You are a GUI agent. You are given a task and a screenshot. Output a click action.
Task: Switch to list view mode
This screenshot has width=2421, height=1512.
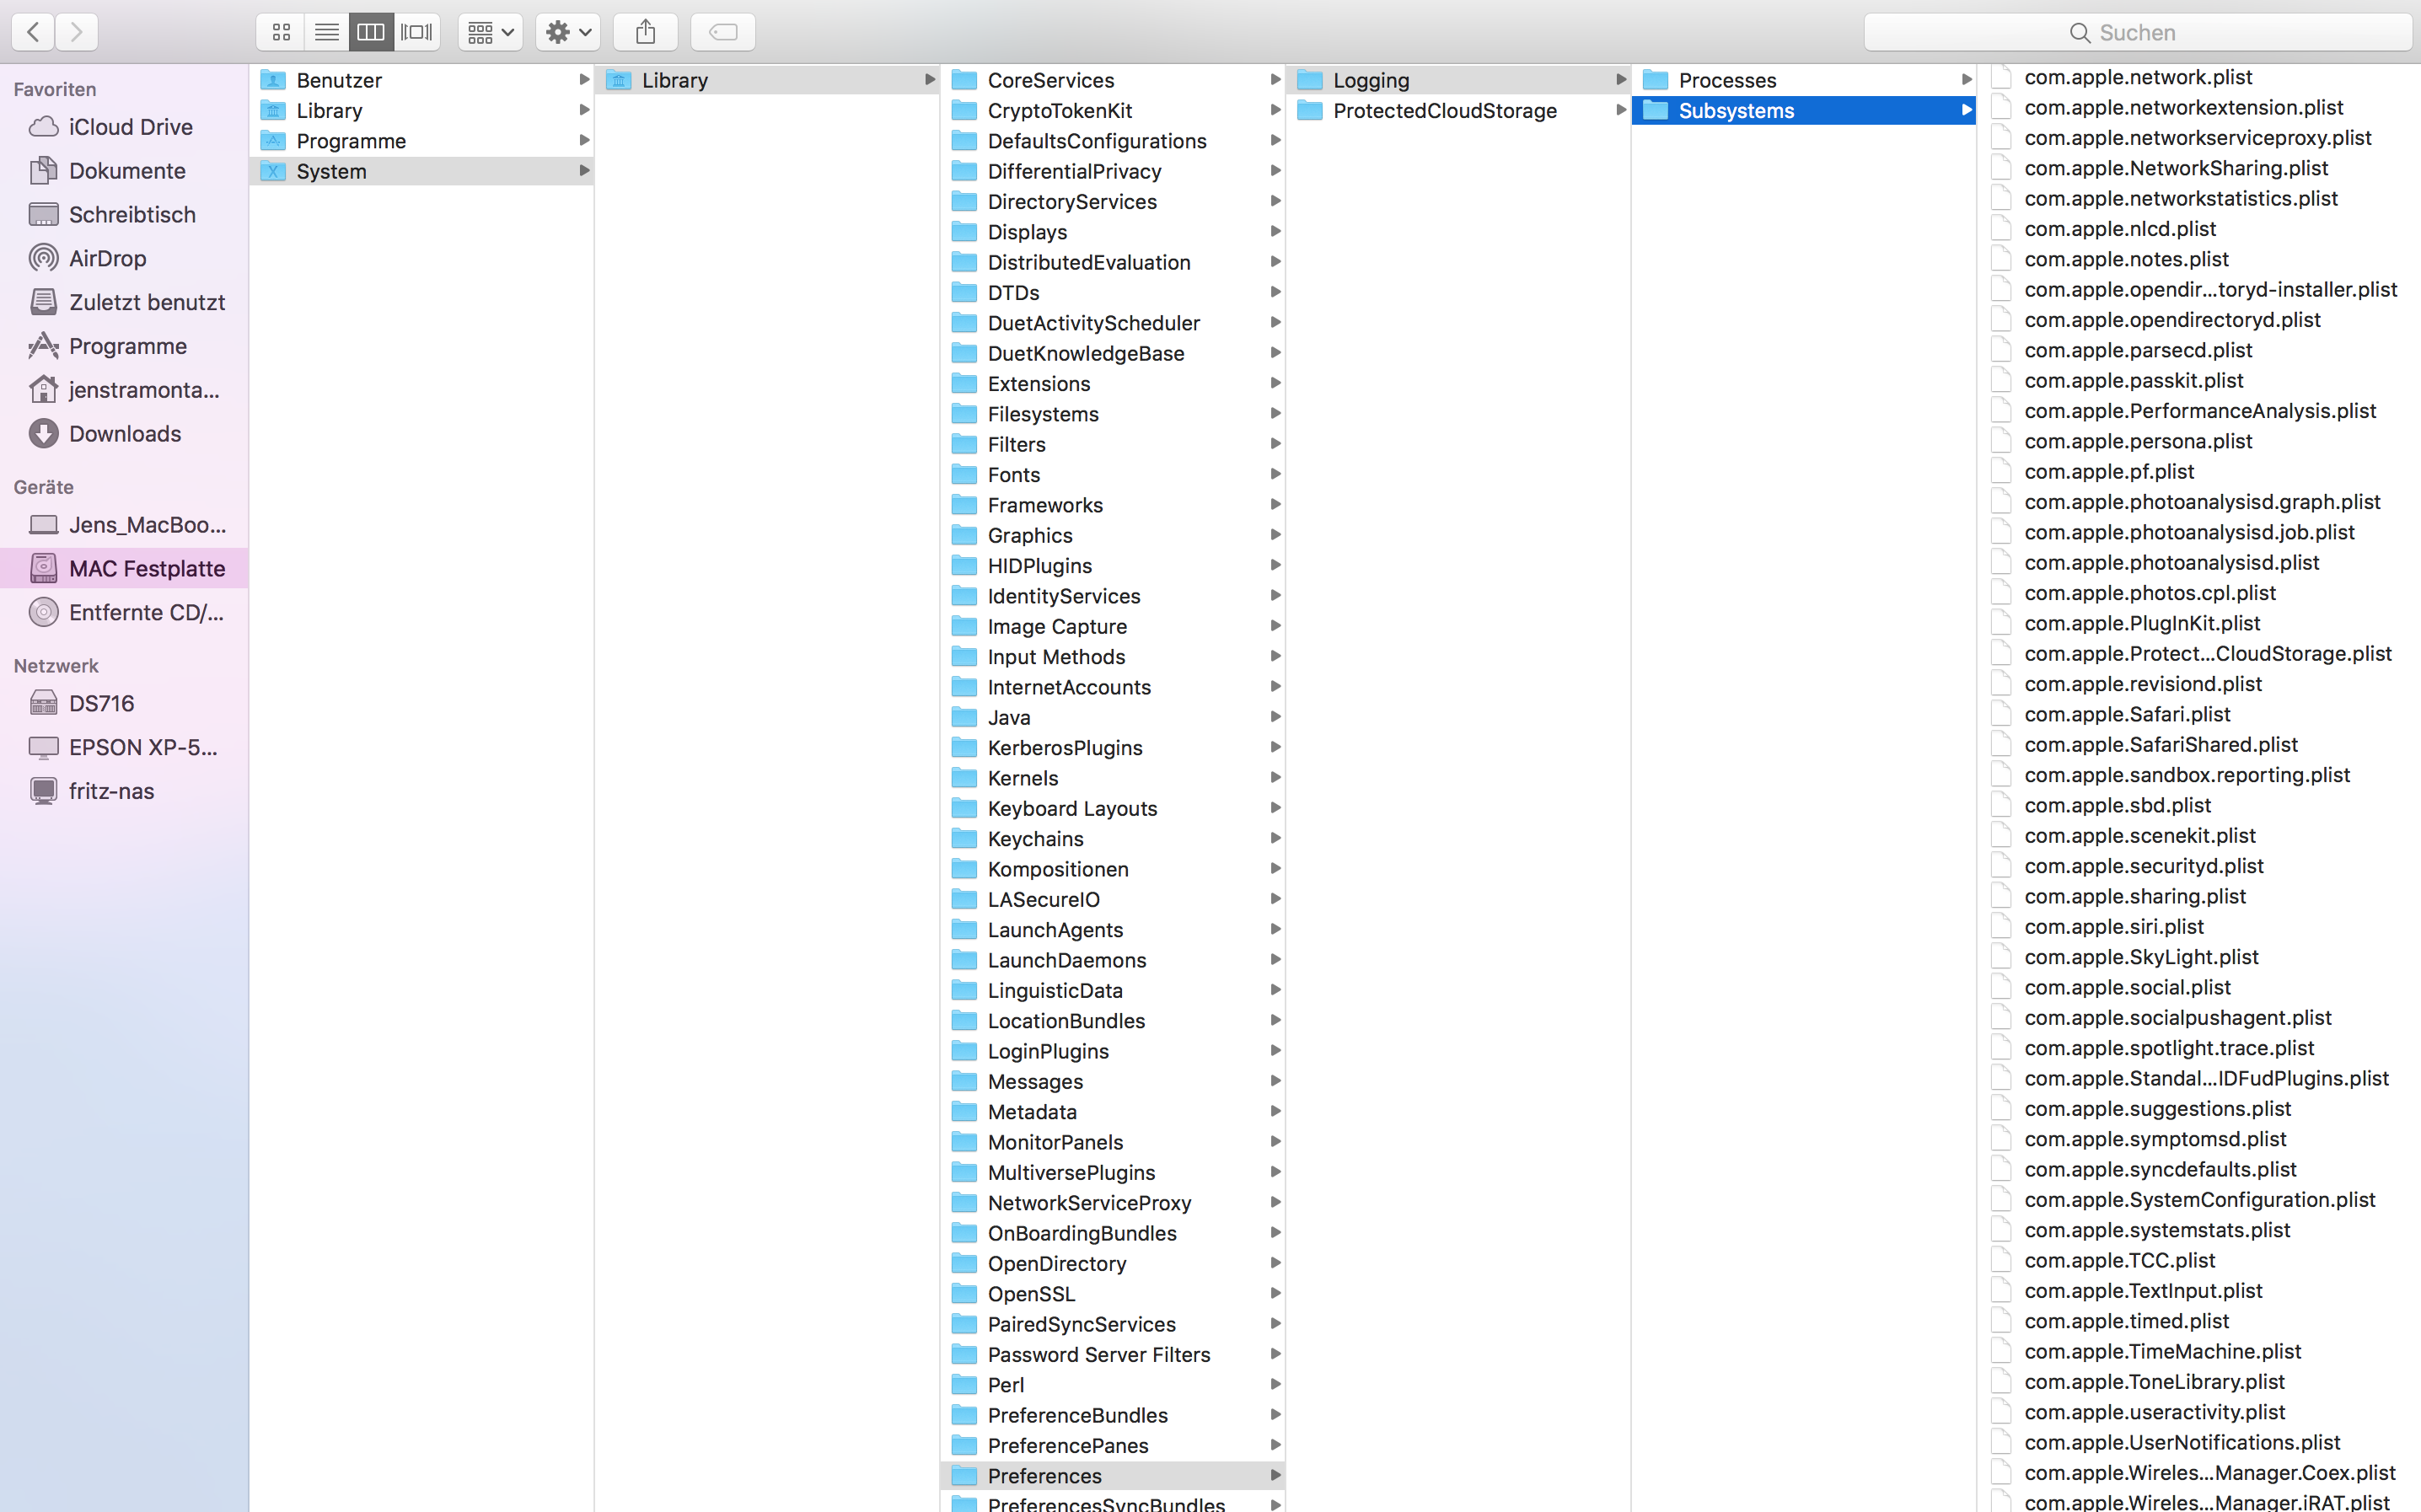coord(326,32)
